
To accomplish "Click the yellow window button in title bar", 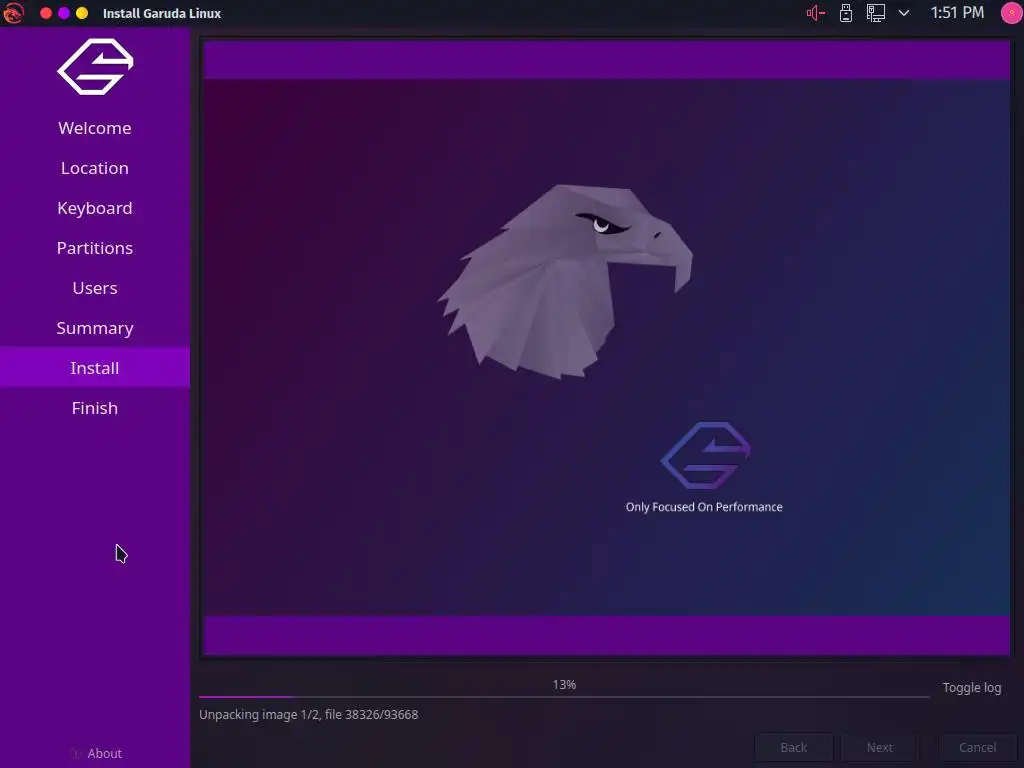I will tap(82, 13).
